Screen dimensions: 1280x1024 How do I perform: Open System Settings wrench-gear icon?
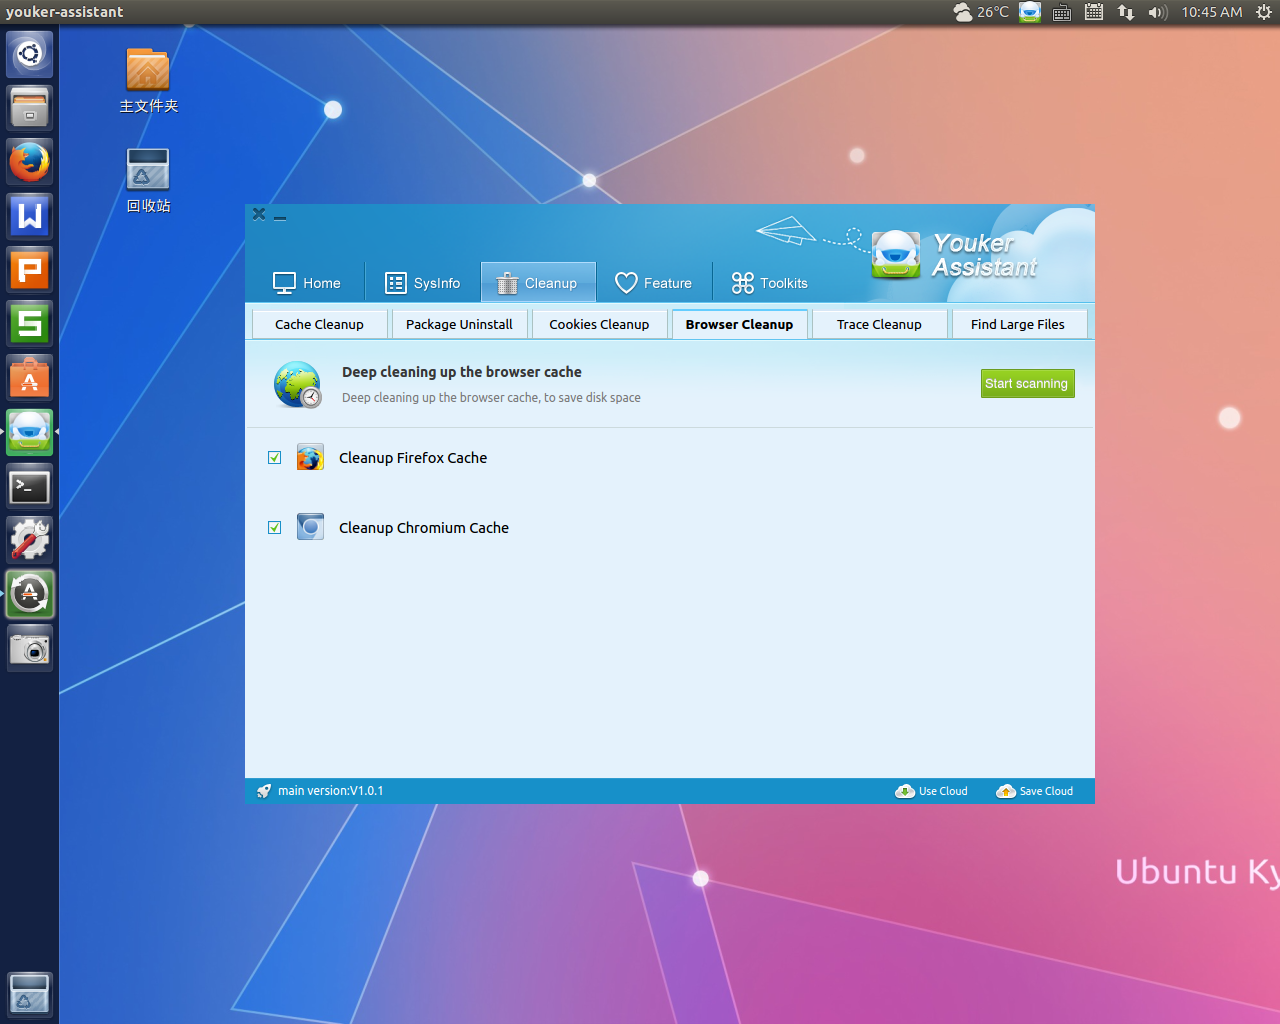click(x=30, y=541)
